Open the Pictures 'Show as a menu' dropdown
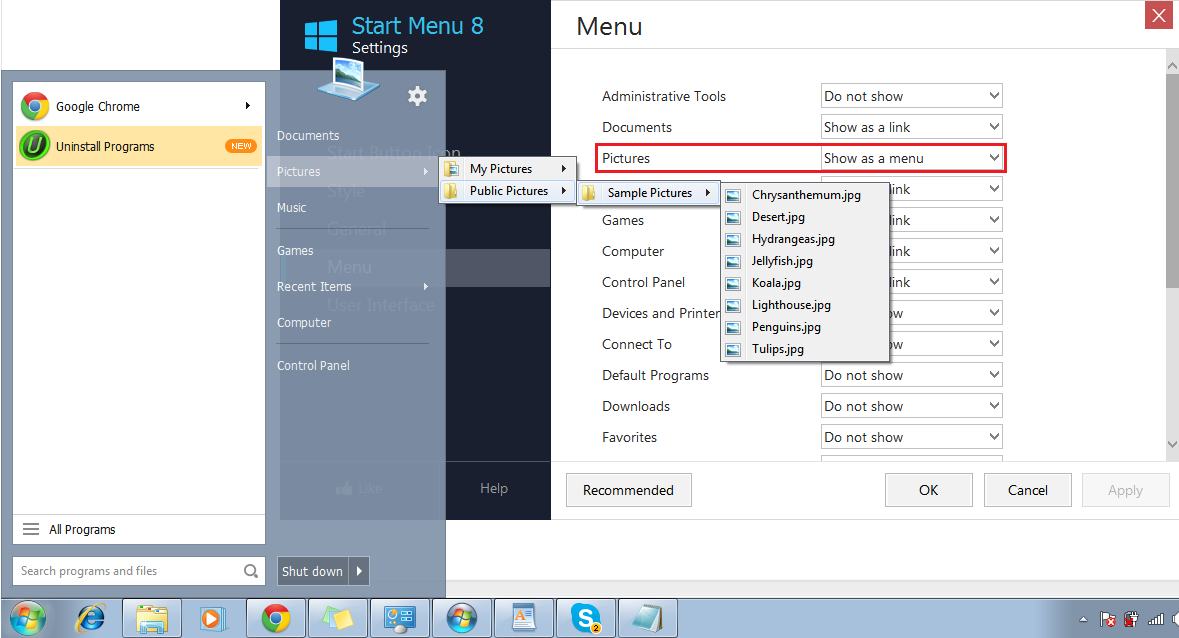 (911, 158)
